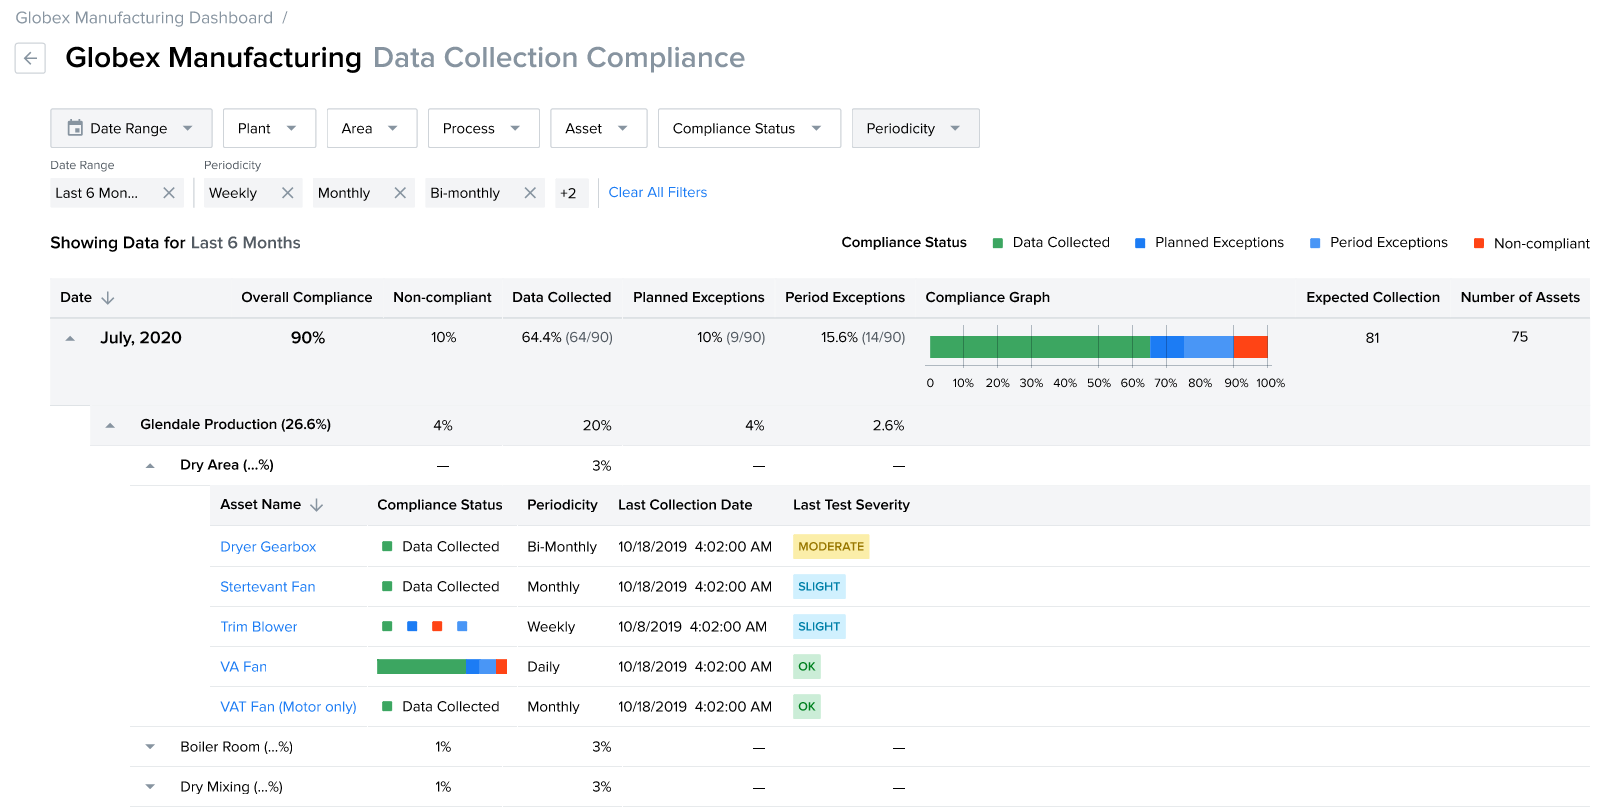Remove the Monthly periodicity chip
The image size is (1618, 811).
pyautogui.click(x=400, y=193)
